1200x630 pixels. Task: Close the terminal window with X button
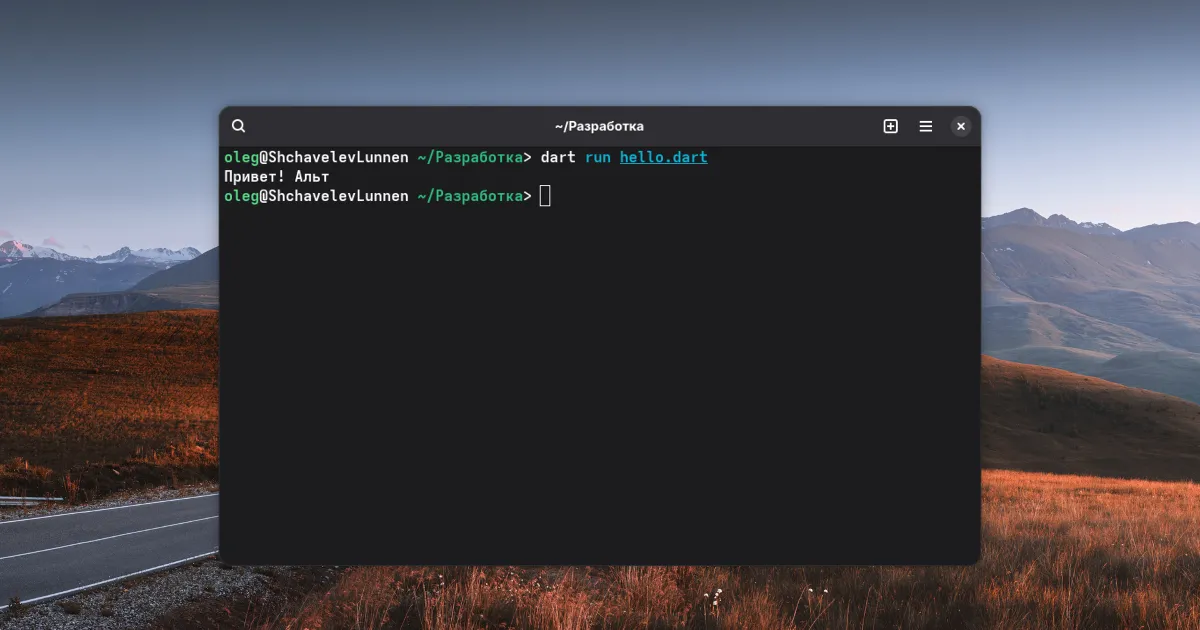pos(960,126)
